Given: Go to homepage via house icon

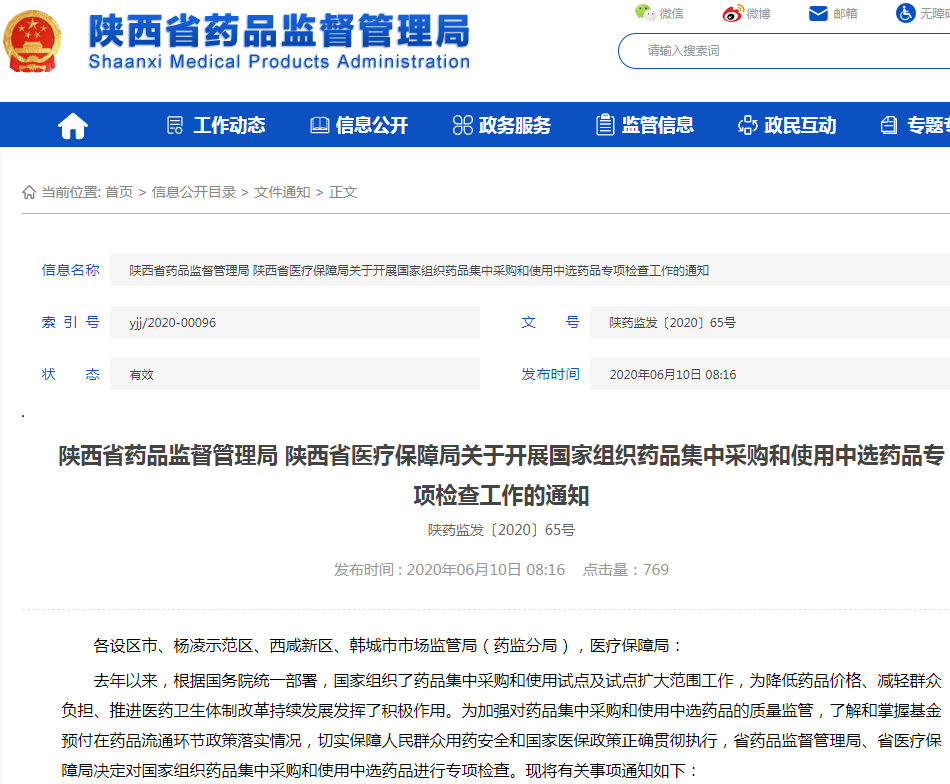Looking at the screenshot, I should pos(73,126).
